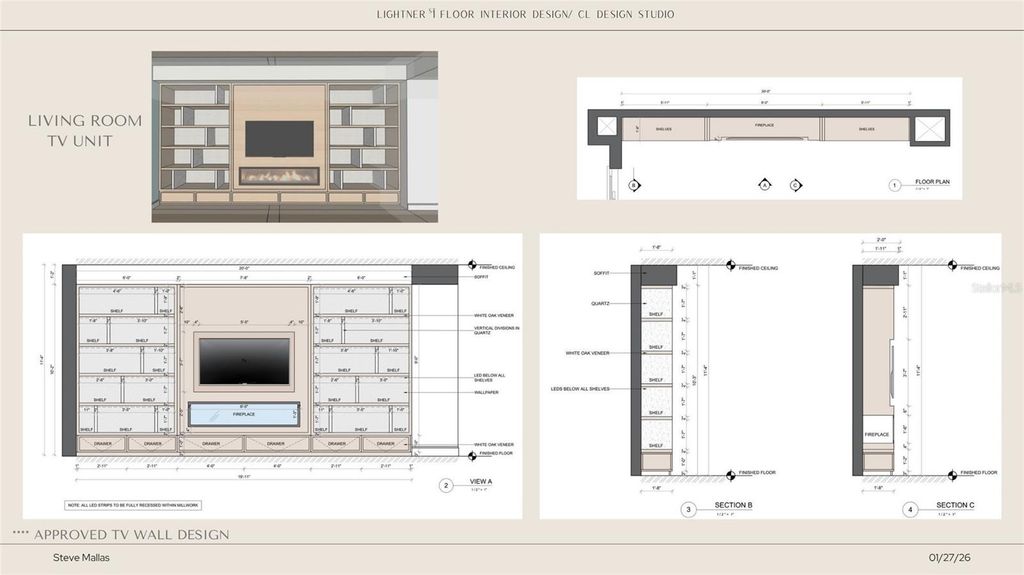This screenshot has width=1024, height=575.
Task: Click the WALLPAPER annotation in View A
Action: pyautogui.click(x=486, y=393)
